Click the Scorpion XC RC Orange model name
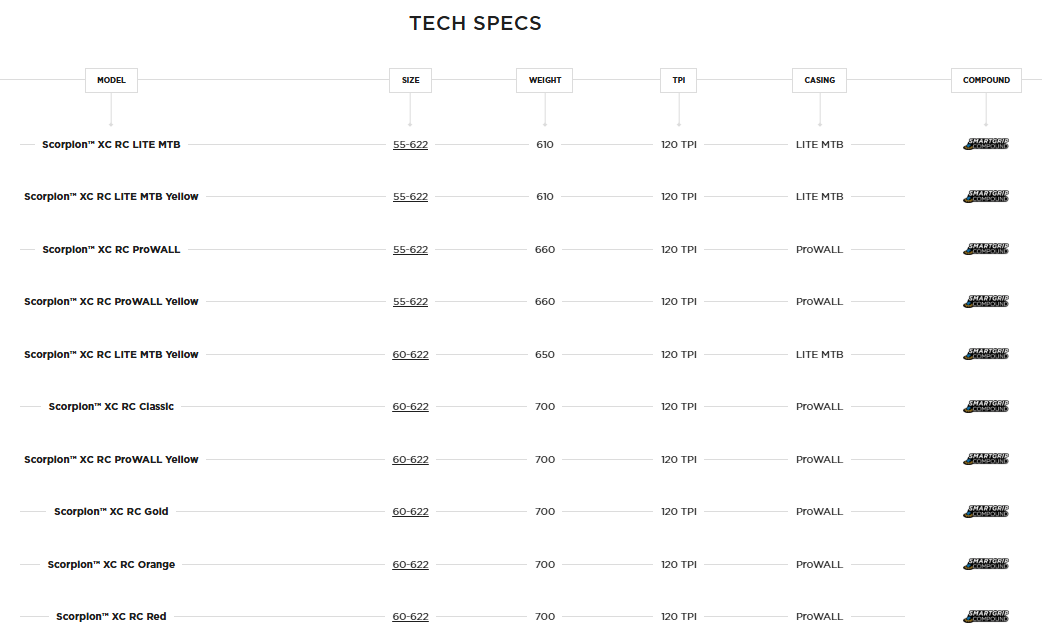Screen dimensions: 1042x638 pos(111,565)
